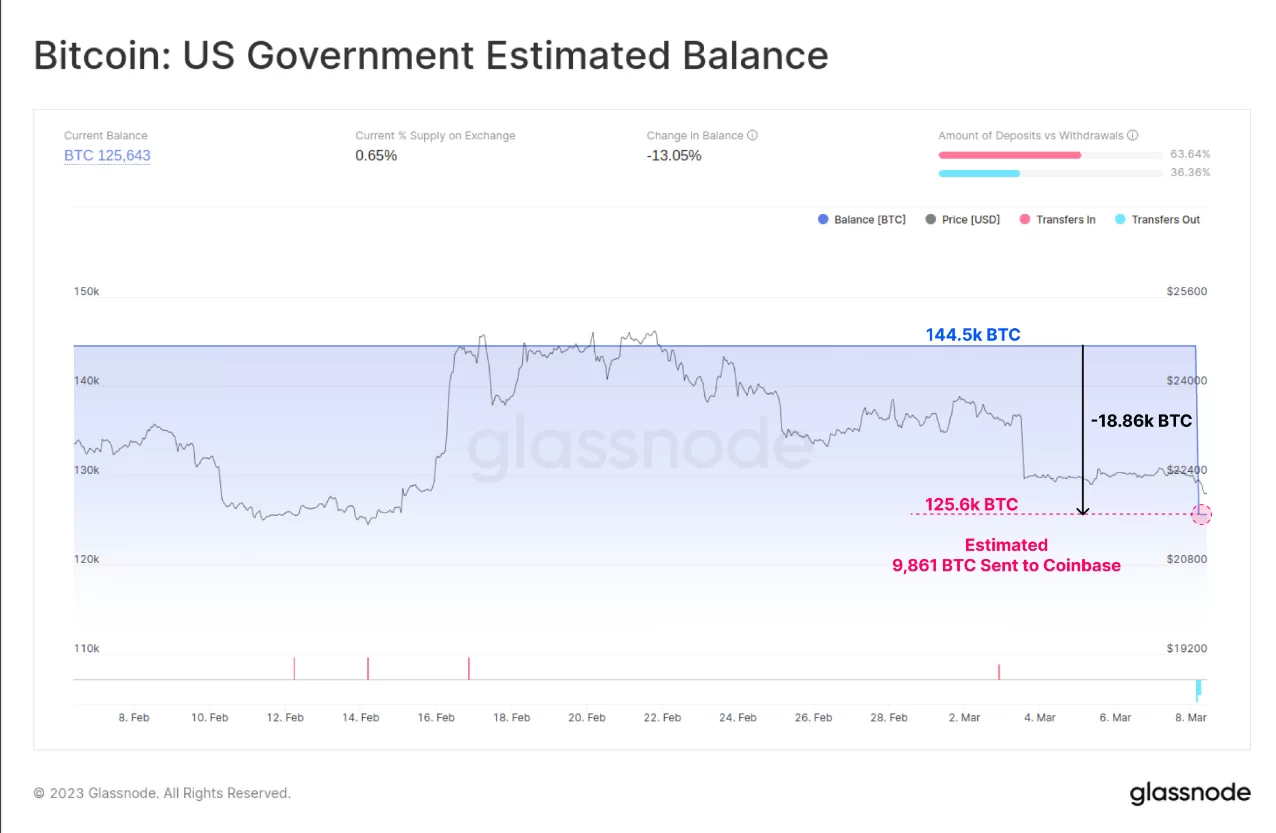Click the pink Transfers In legend dot
This screenshot has width=1276, height=833.
pyautogui.click(x=1024, y=220)
